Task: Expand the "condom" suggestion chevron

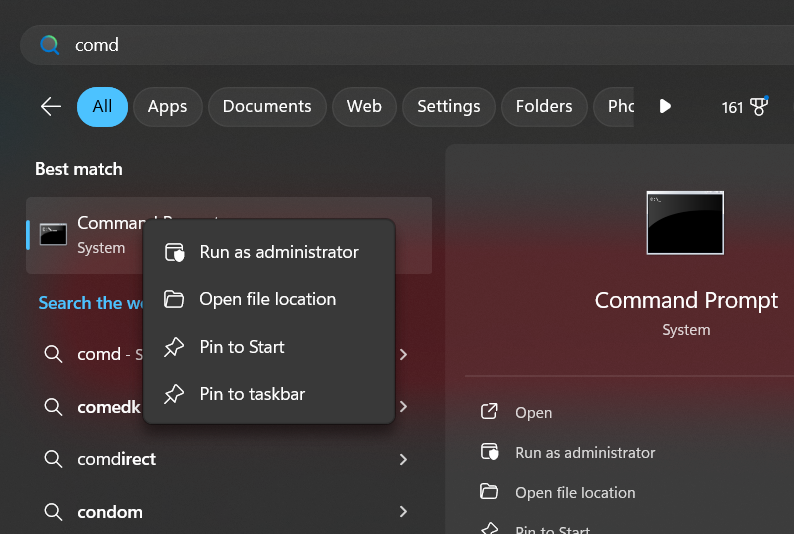Action: coord(403,512)
